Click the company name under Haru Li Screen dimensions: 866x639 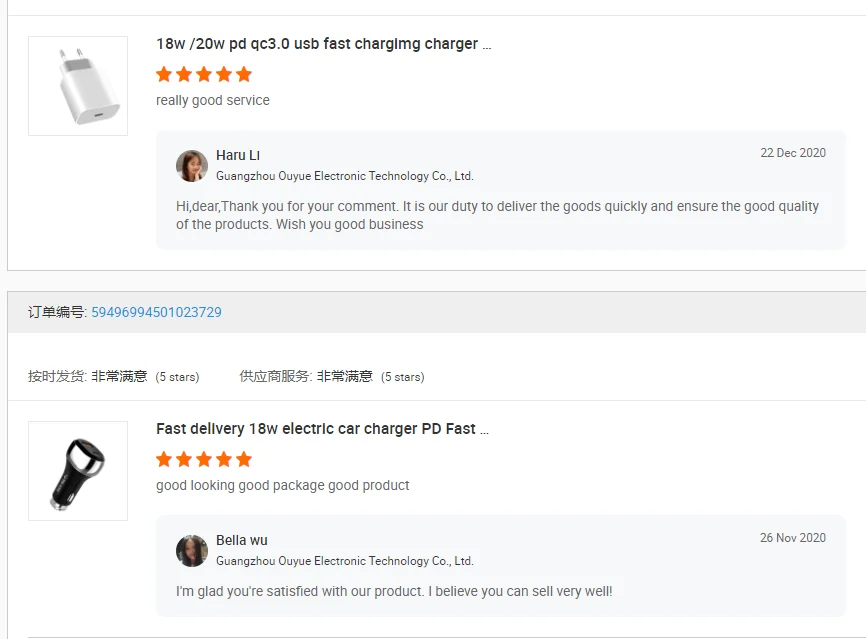point(345,176)
